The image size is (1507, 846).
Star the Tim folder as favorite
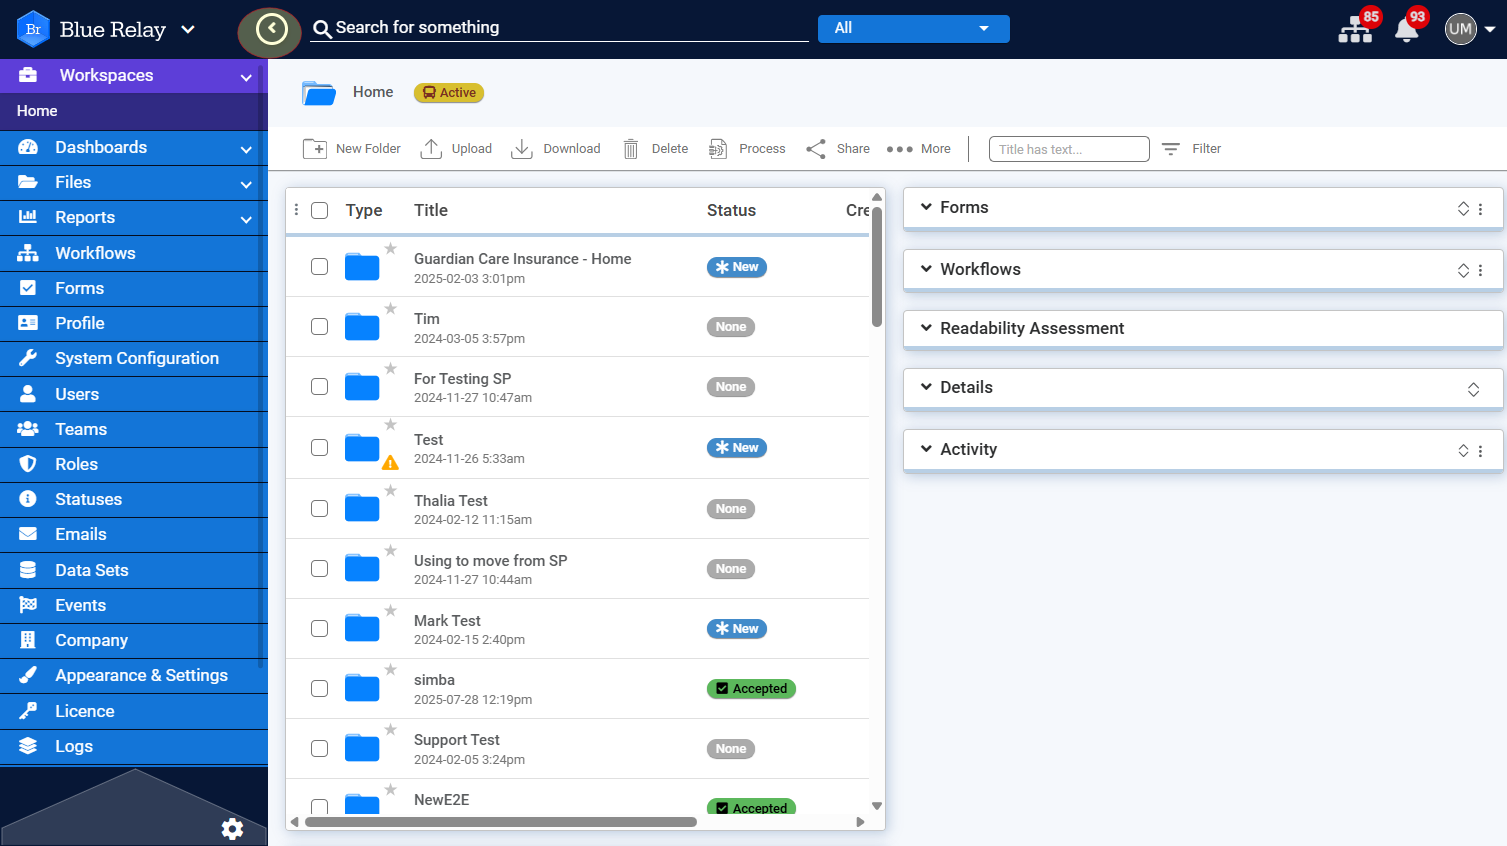click(x=391, y=309)
